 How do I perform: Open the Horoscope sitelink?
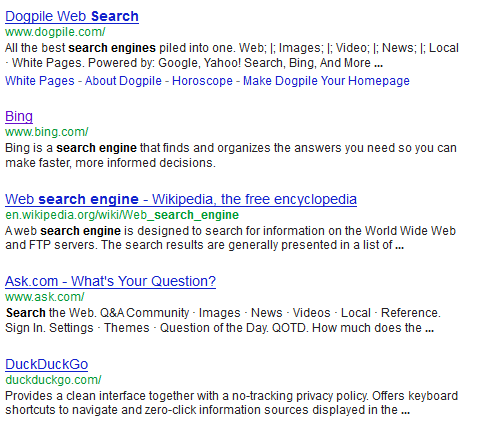[x=202, y=81]
